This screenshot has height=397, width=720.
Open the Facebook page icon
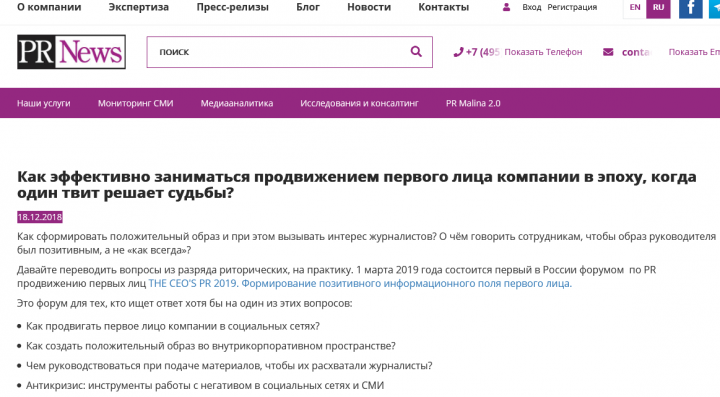click(x=690, y=9)
